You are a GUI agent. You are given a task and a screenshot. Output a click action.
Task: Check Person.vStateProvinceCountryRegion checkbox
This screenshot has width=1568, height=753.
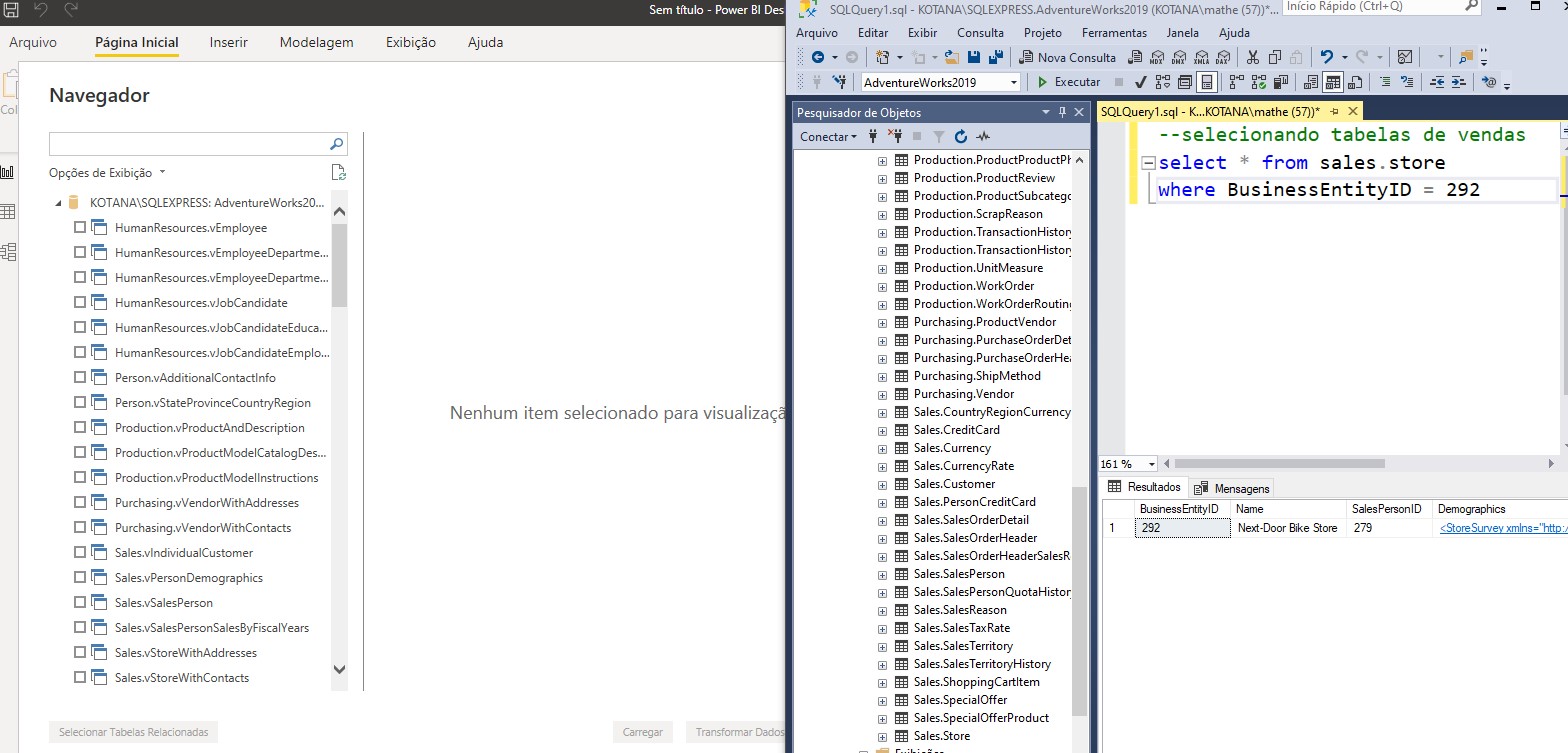tap(80, 402)
